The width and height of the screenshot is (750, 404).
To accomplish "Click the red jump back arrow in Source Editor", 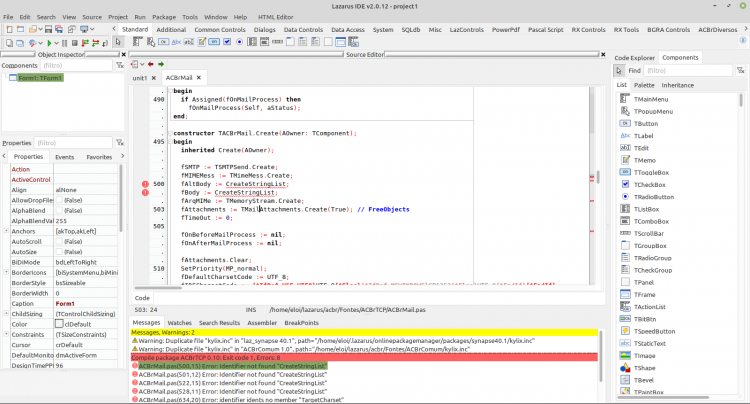I will pyautogui.click(x=151, y=64).
